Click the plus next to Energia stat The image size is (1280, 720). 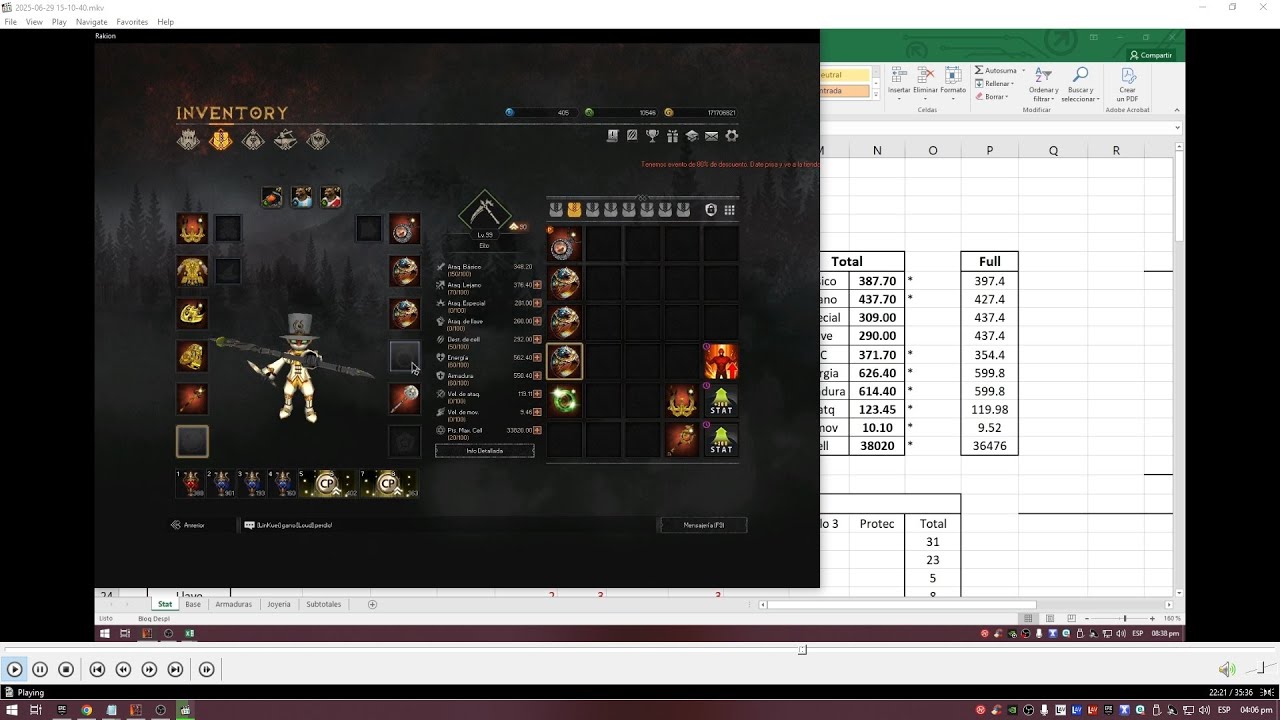(x=538, y=357)
